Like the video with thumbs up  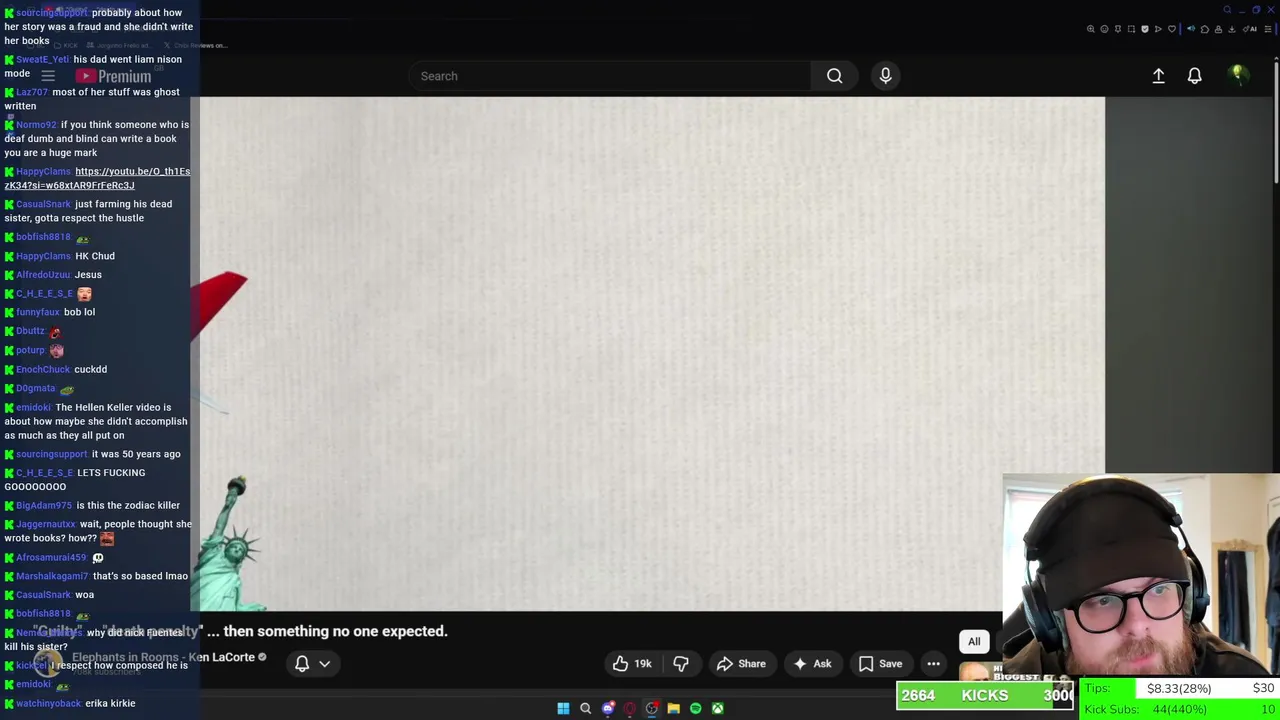pyautogui.click(x=621, y=663)
